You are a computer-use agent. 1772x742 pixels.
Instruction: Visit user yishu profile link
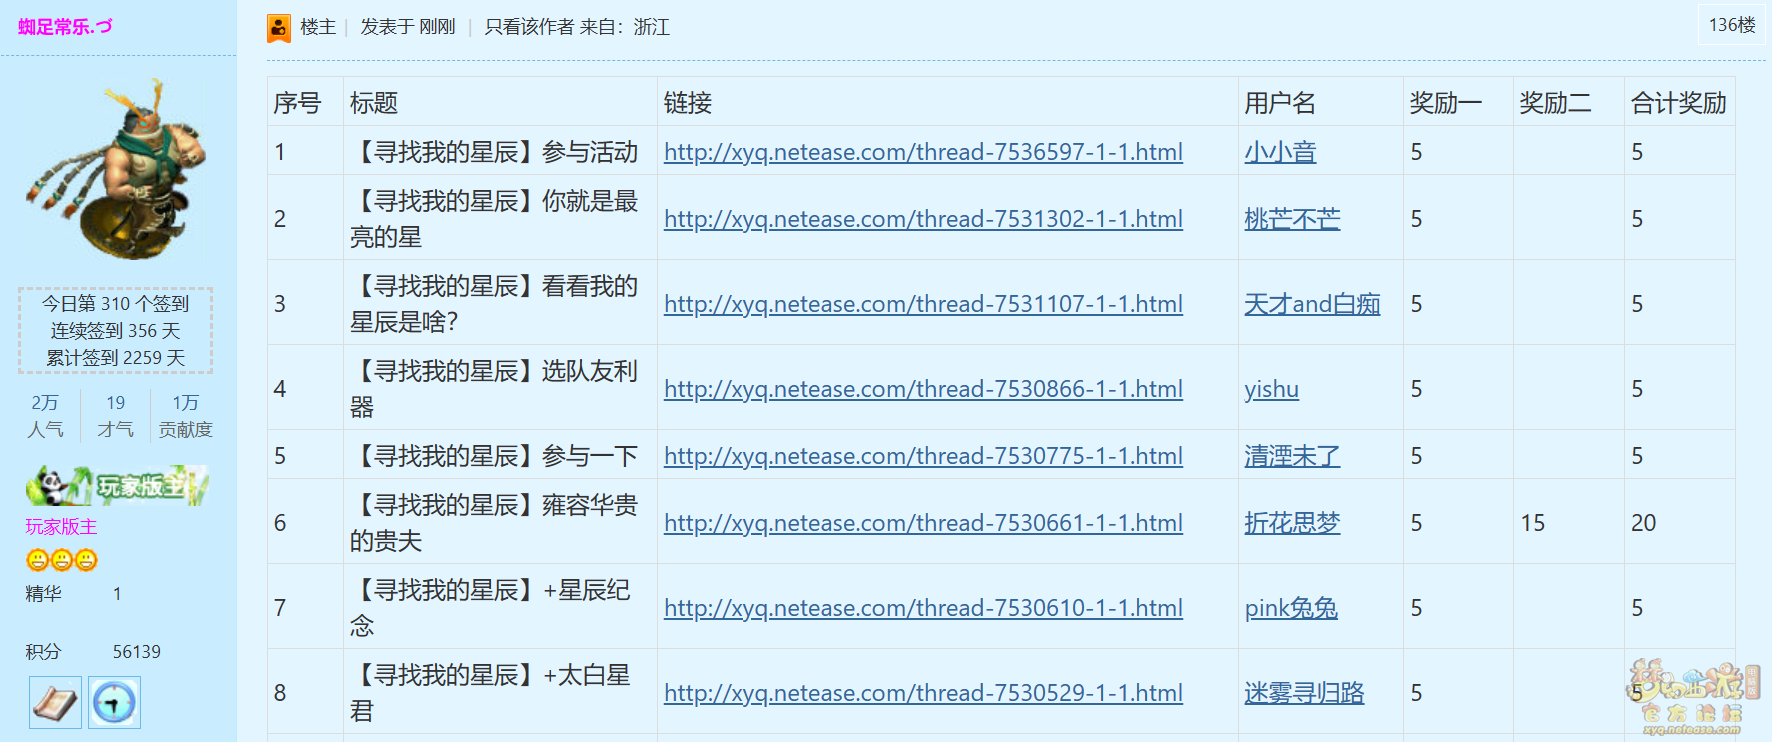click(1271, 389)
